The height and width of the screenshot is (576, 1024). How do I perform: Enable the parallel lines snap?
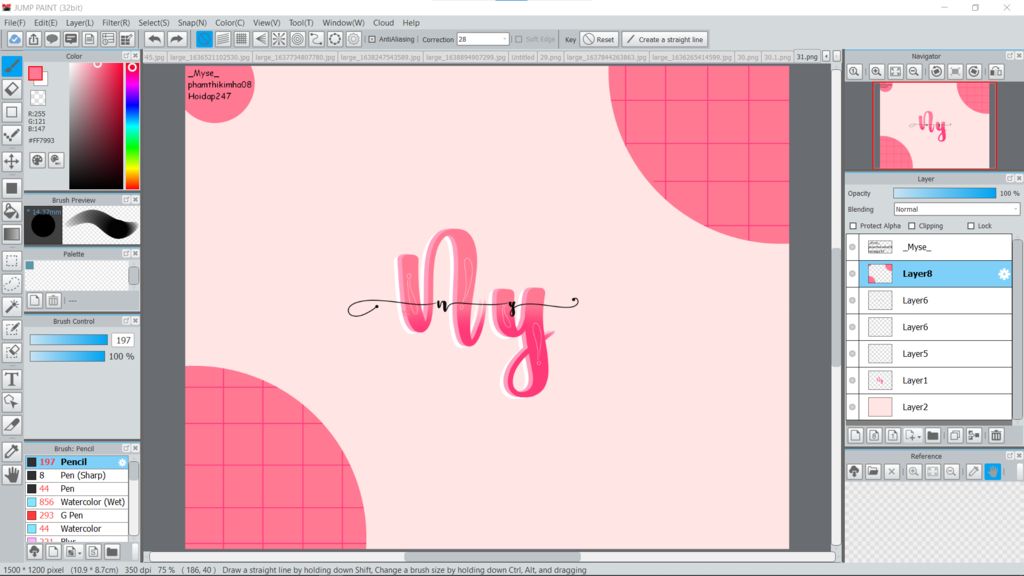click(223, 39)
